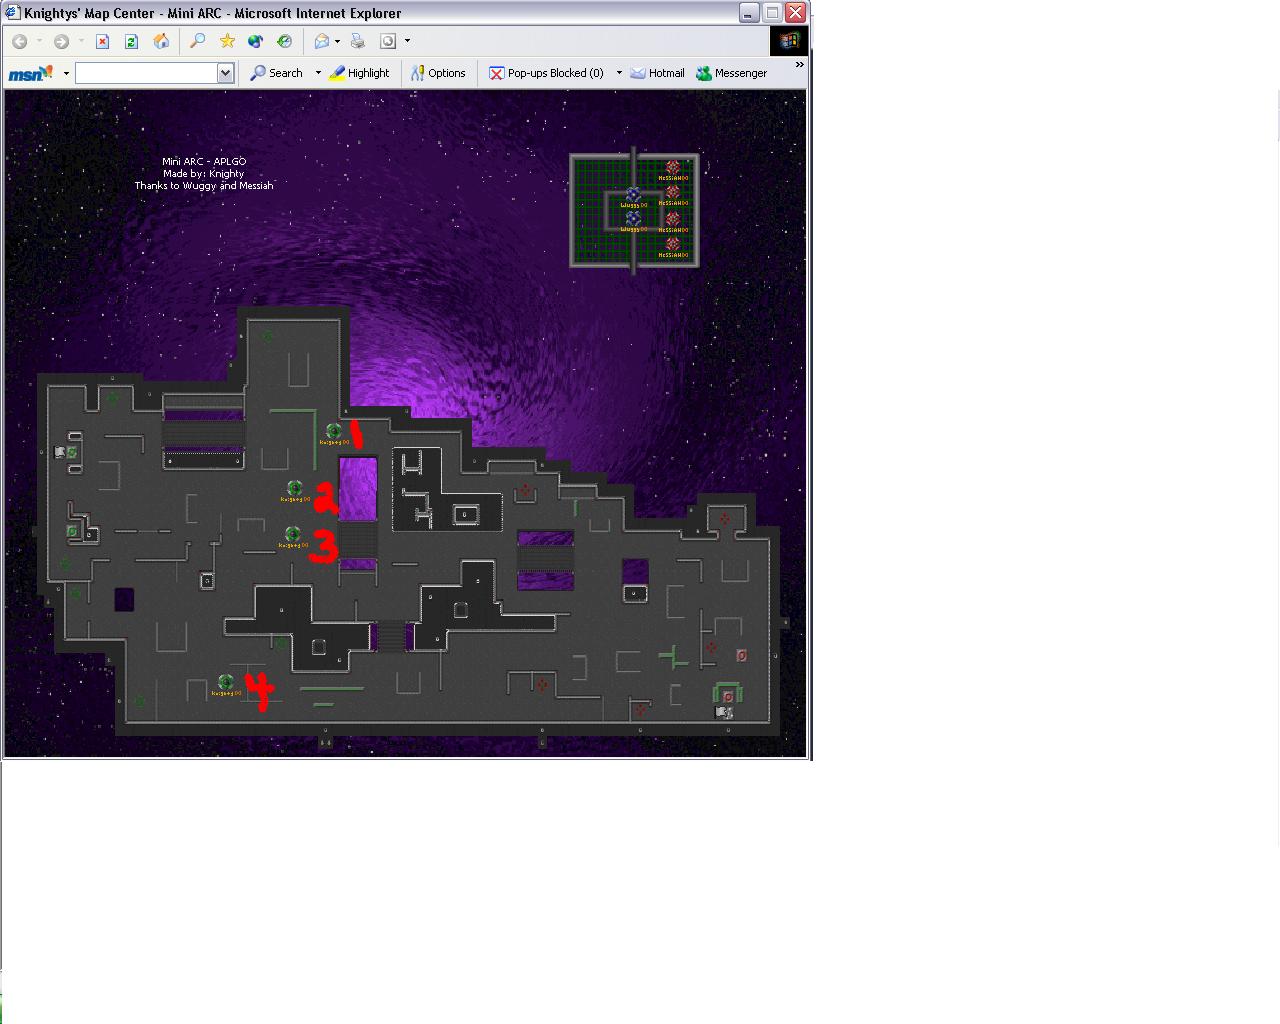Toggle the Highlight tool in MSN toolbar
1280x1024 pixels.
[x=359, y=73]
